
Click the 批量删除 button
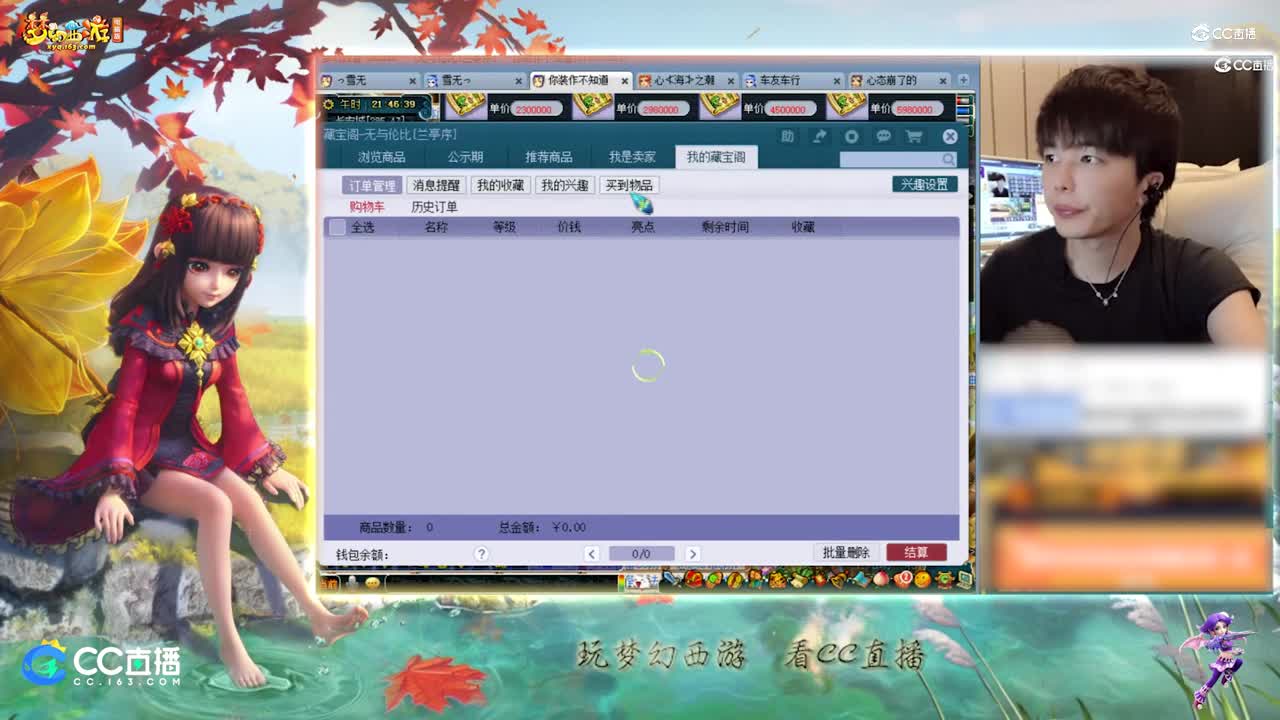tap(846, 552)
